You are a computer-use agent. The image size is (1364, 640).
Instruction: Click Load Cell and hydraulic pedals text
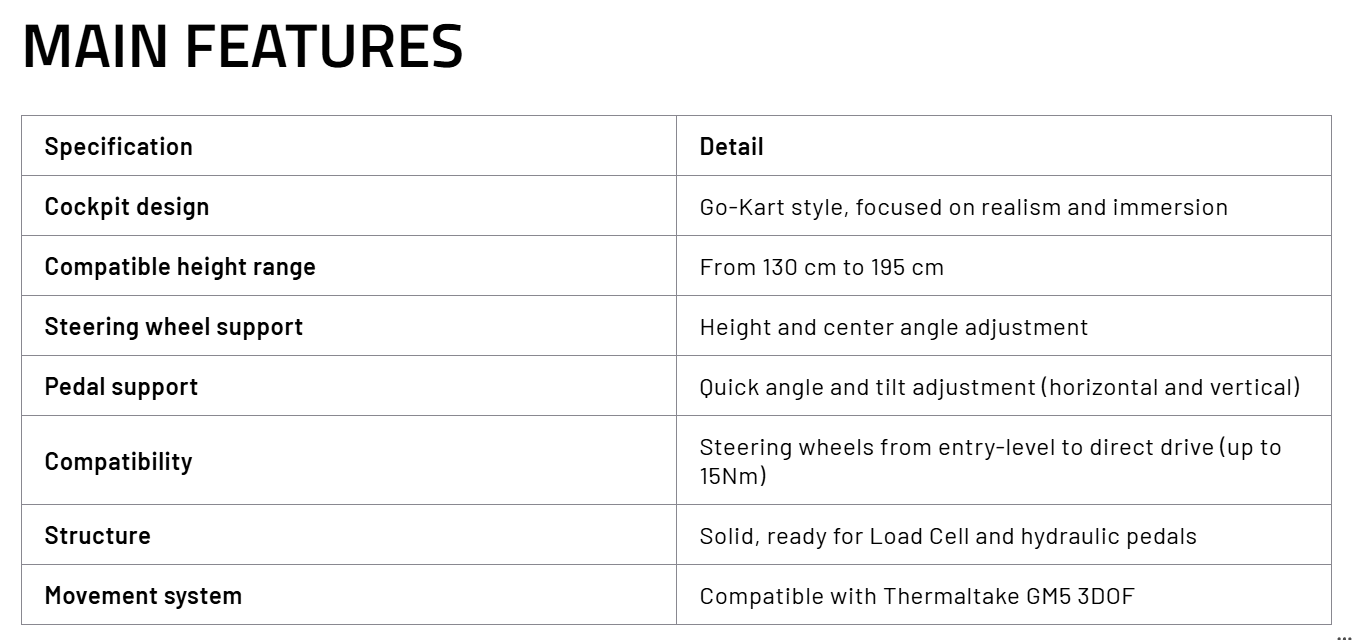pos(1033,536)
